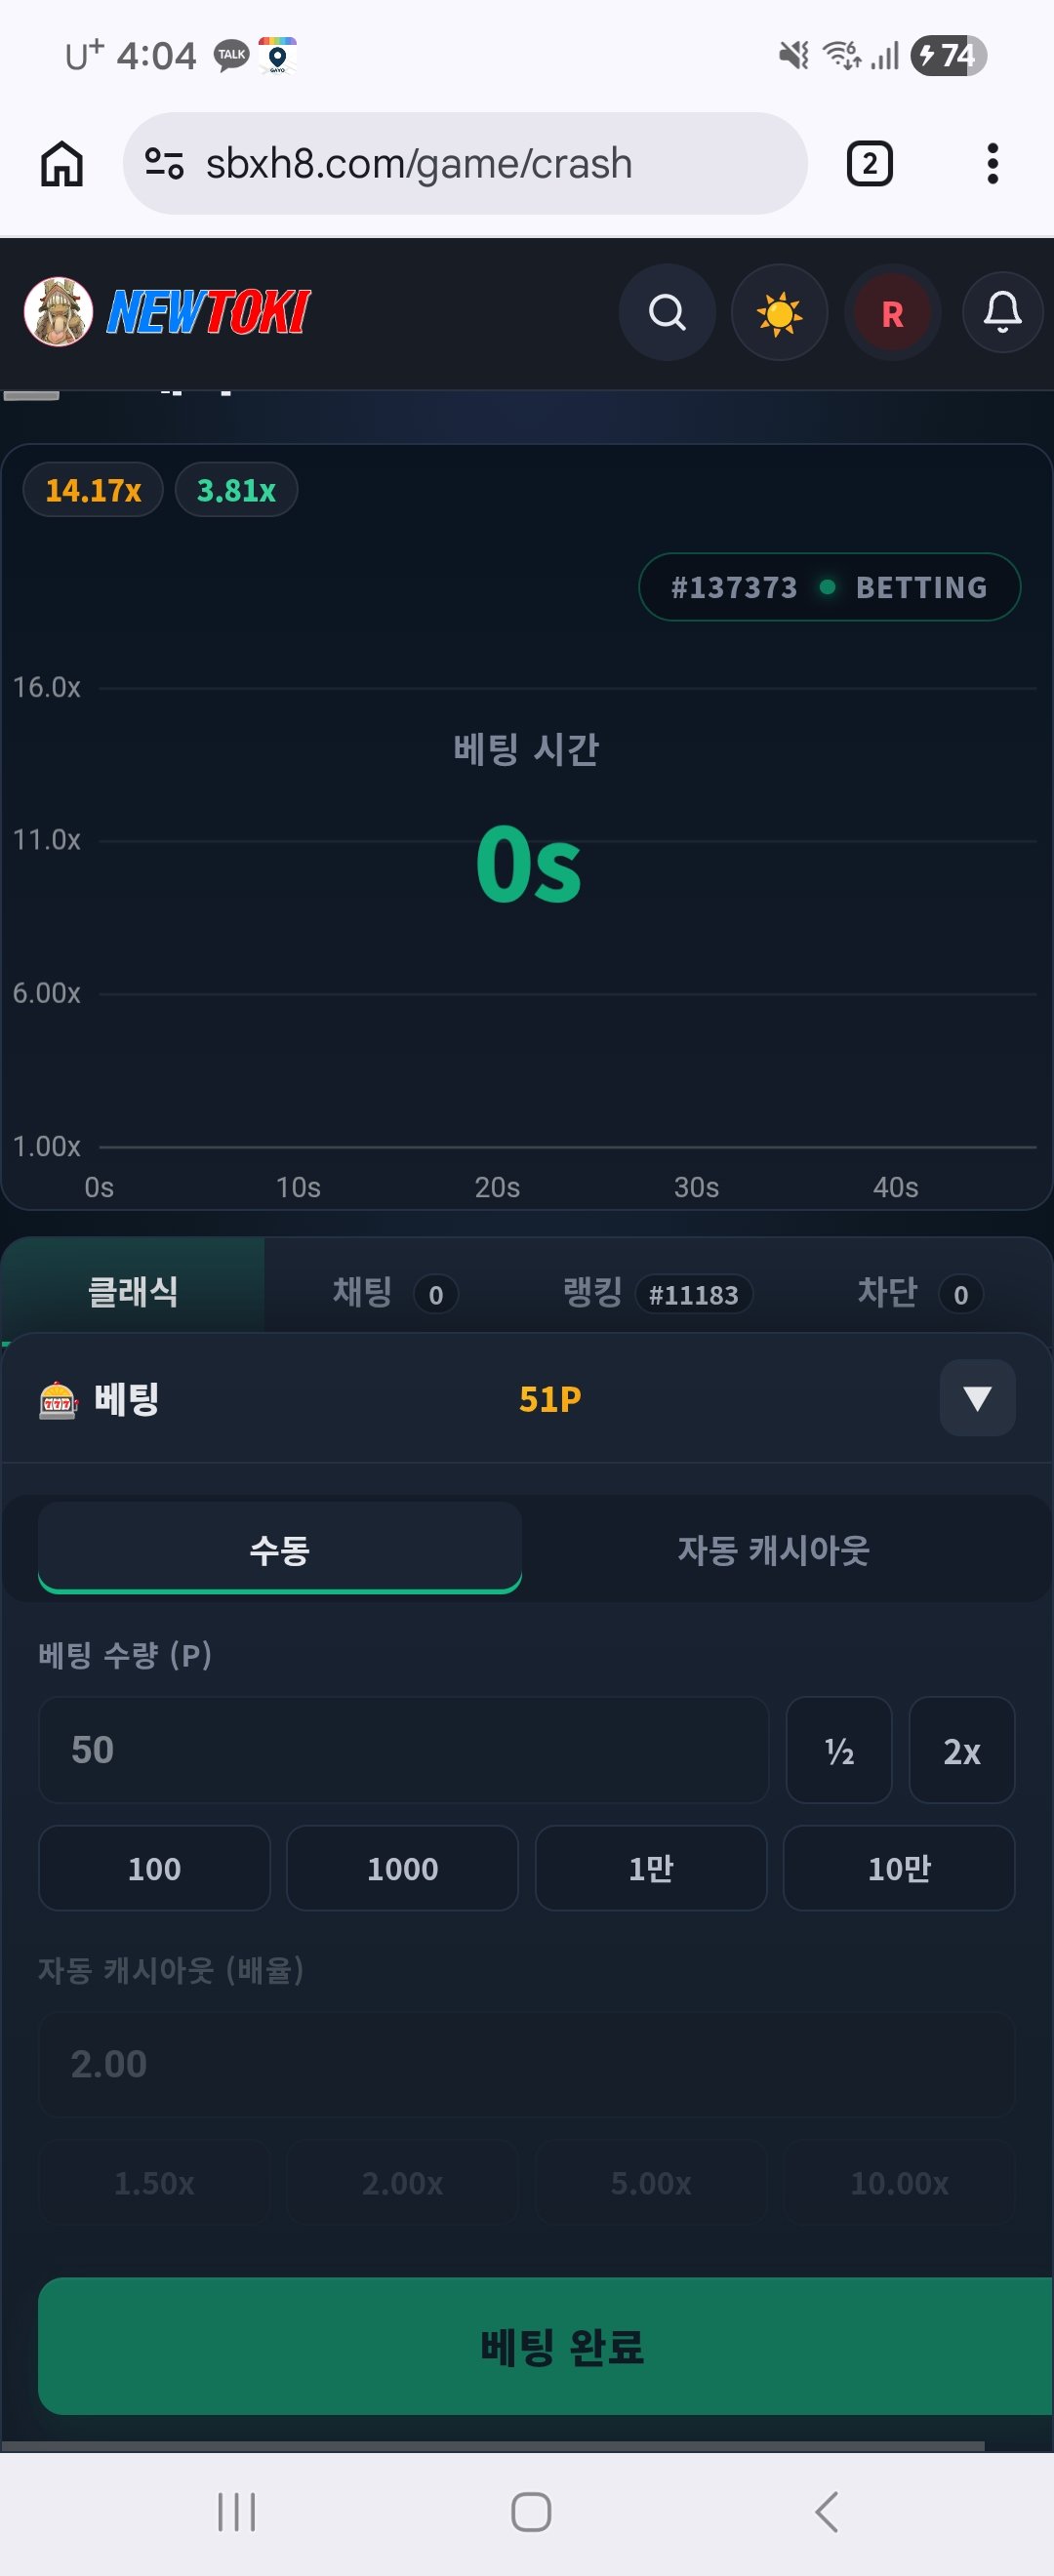Click the 14.17x previous result chip
The image size is (1054, 2576).
click(93, 490)
